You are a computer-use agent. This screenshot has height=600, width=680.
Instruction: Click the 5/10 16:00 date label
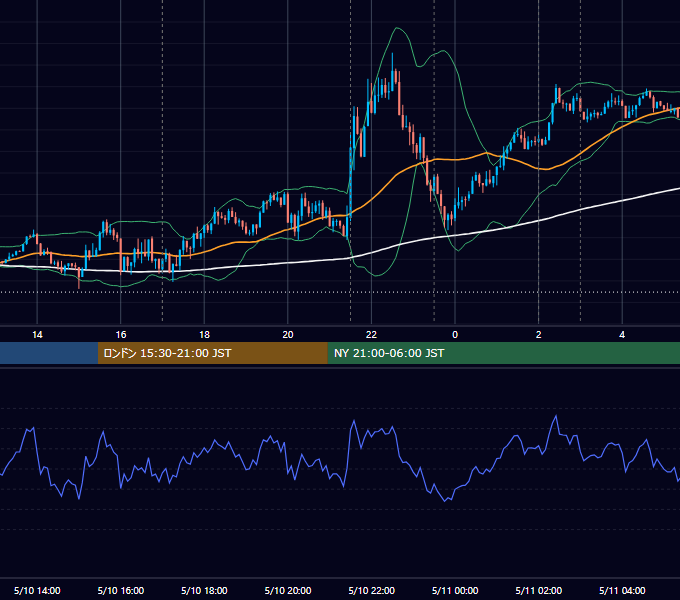click(x=121, y=590)
